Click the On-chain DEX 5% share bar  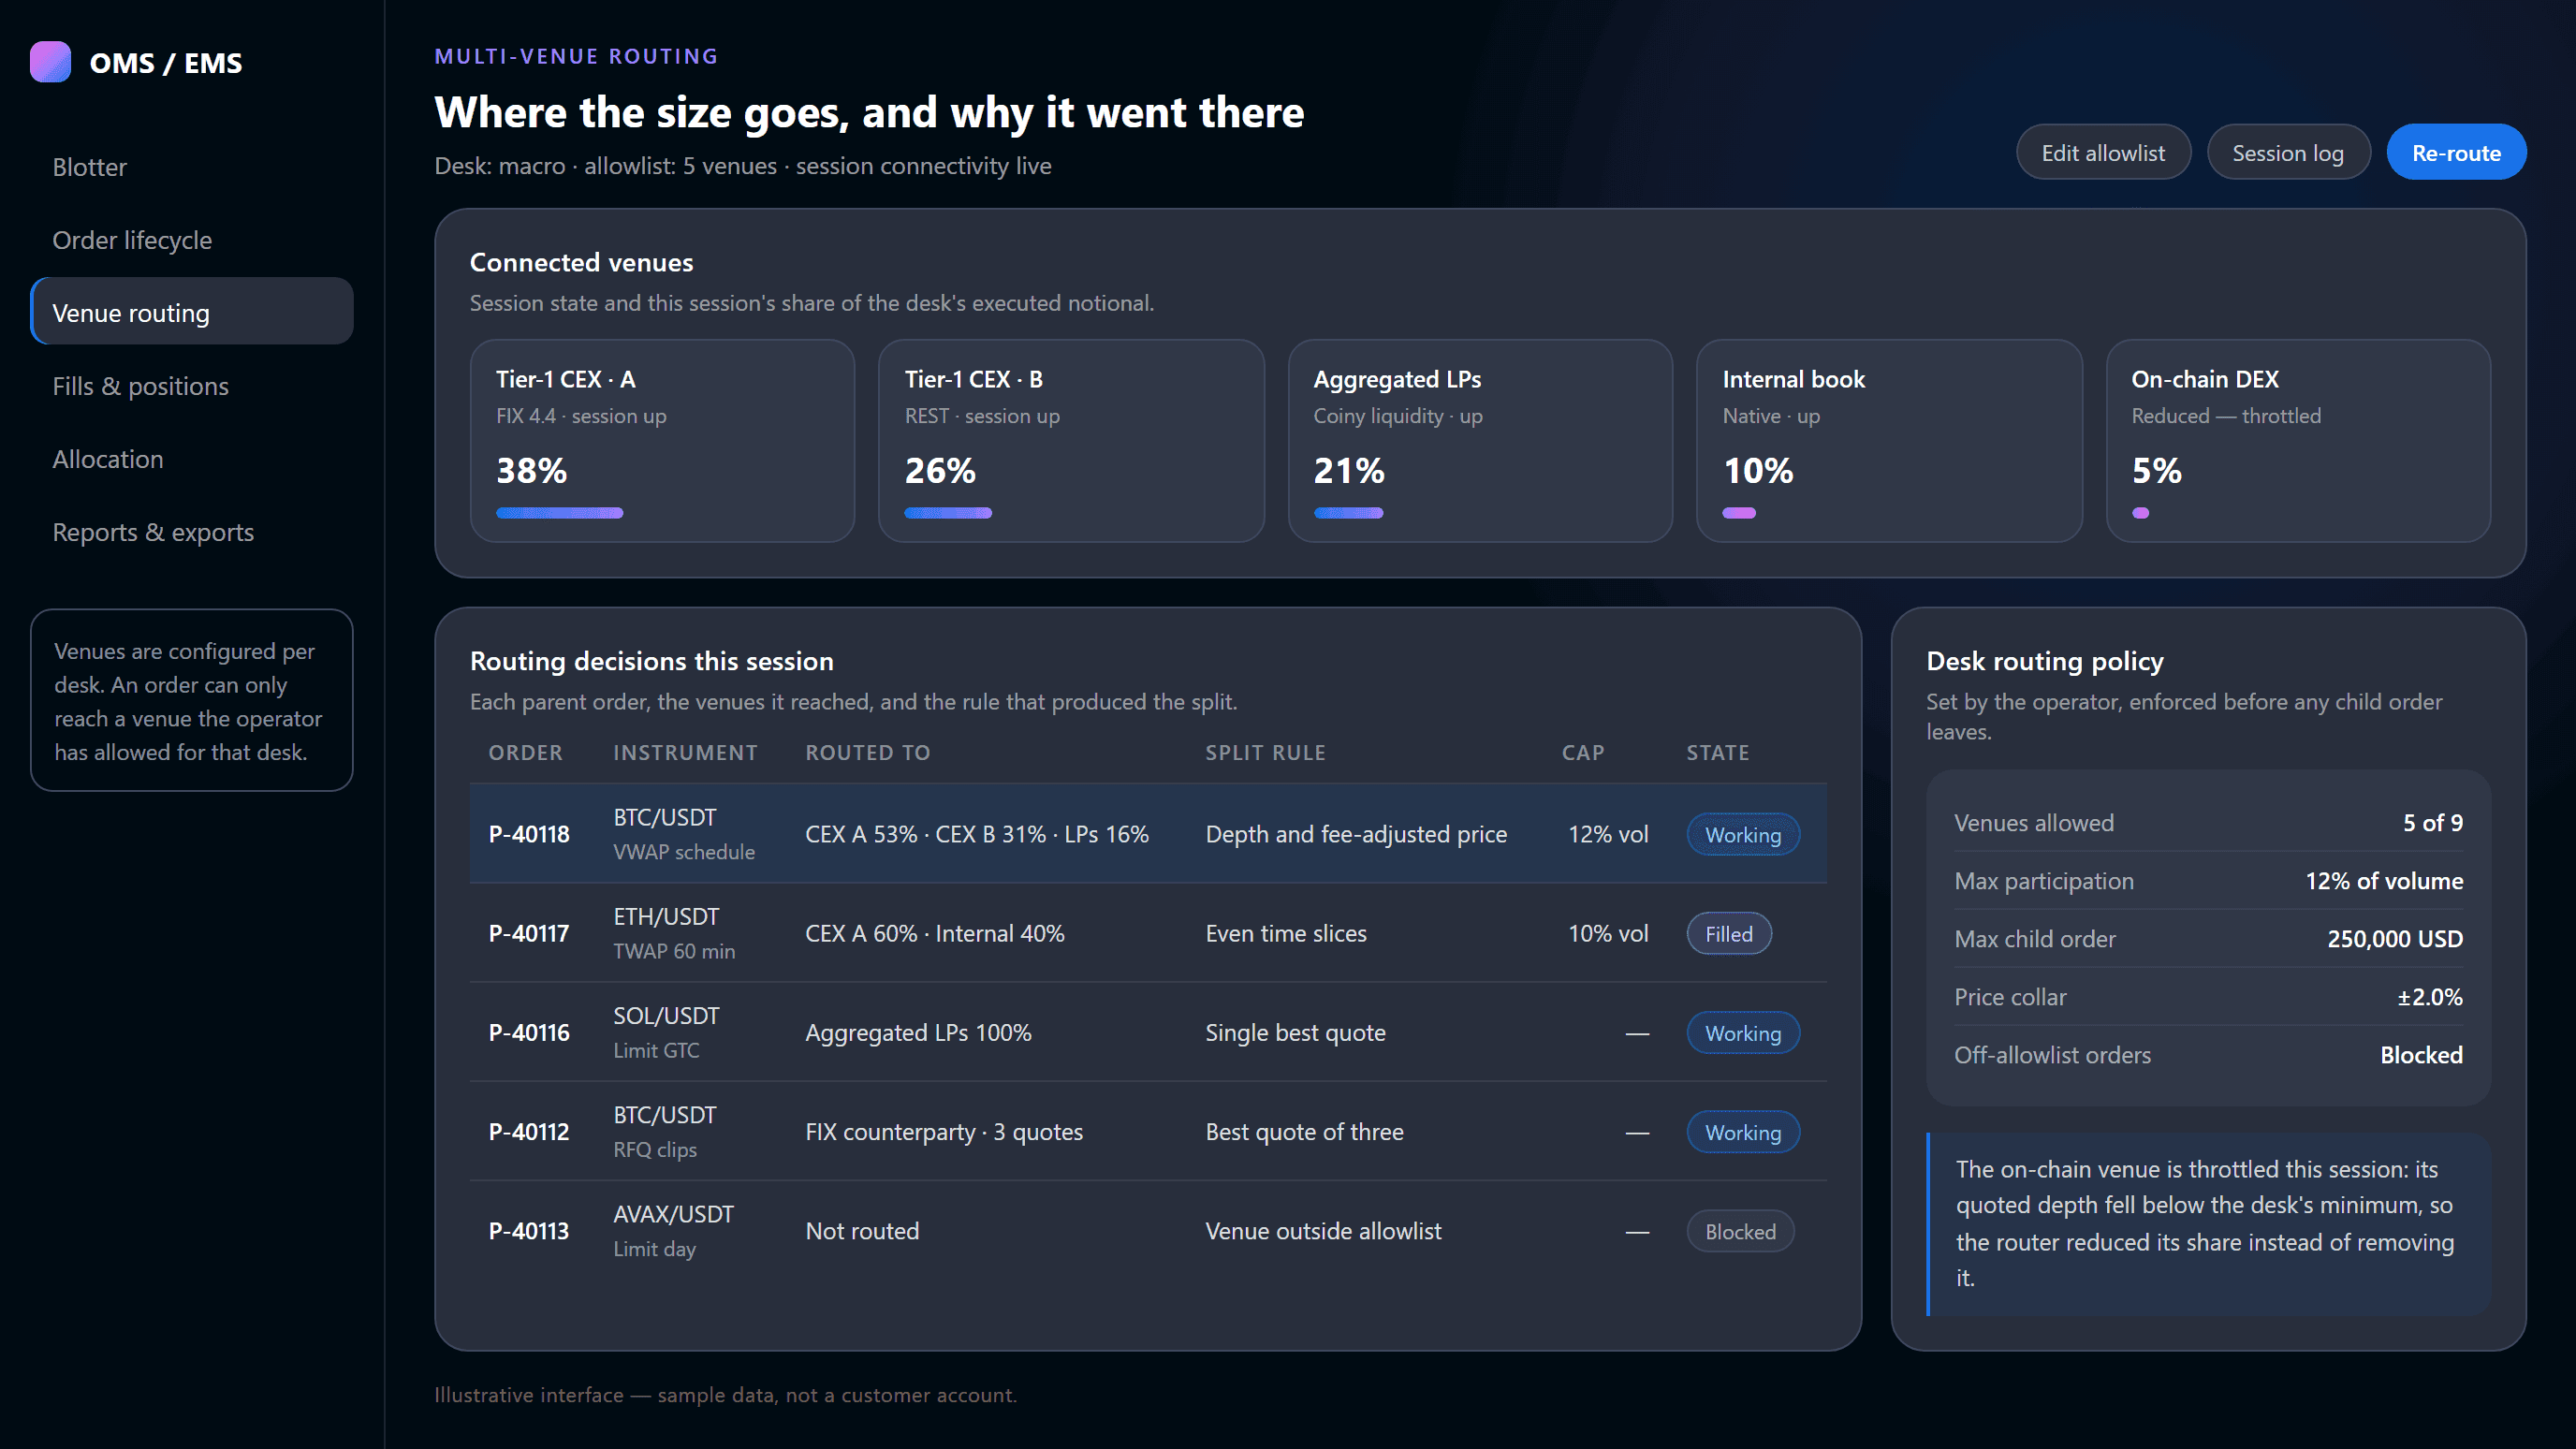pyautogui.click(x=2140, y=513)
